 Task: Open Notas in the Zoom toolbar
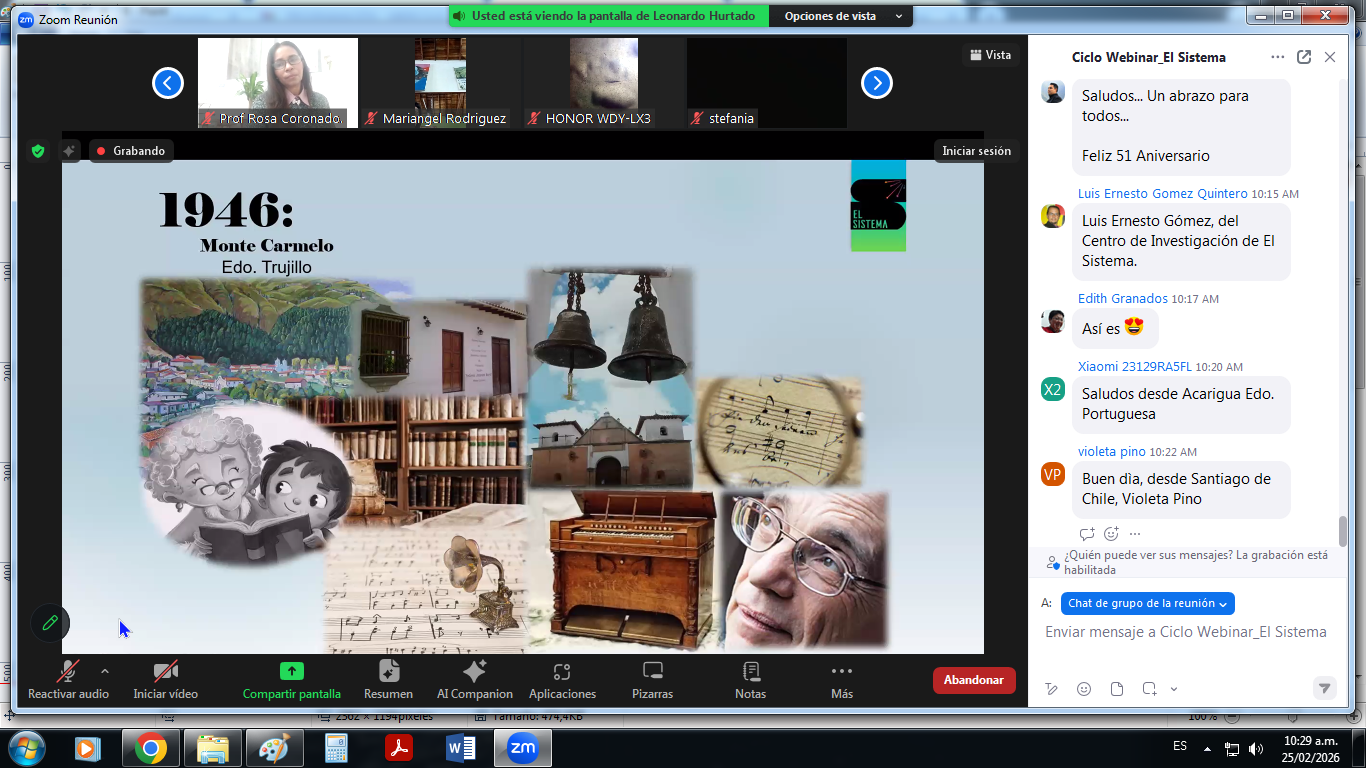tap(749, 680)
